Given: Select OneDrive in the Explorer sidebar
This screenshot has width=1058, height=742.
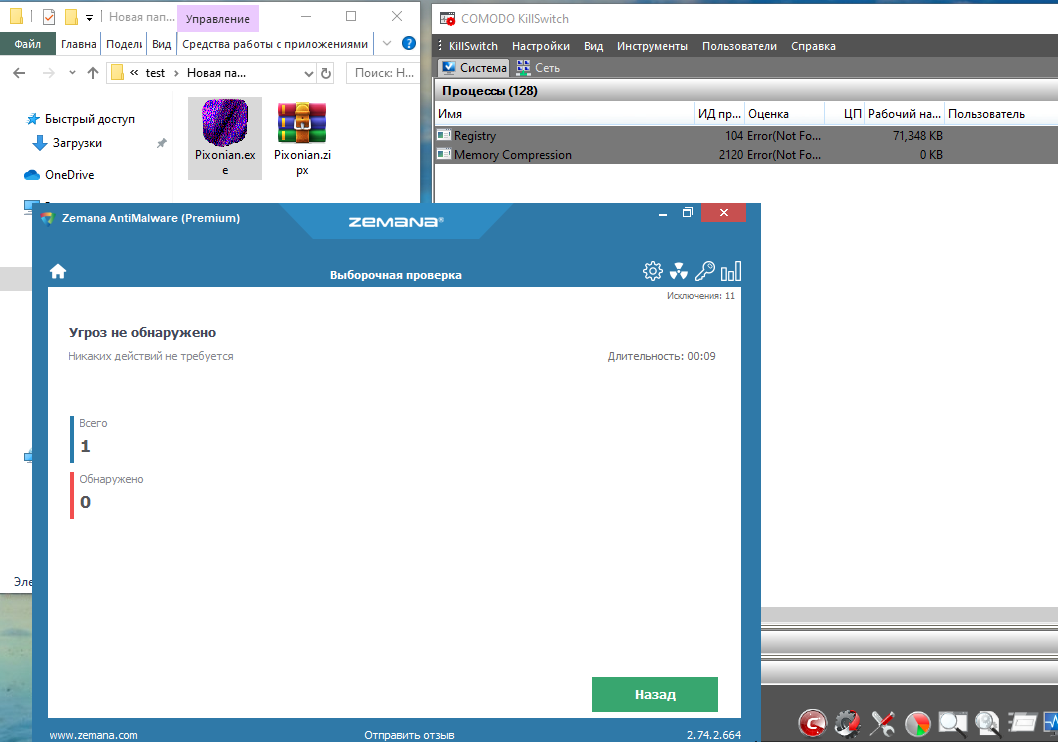Looking at the screenshot, I should tap(69, 175).
